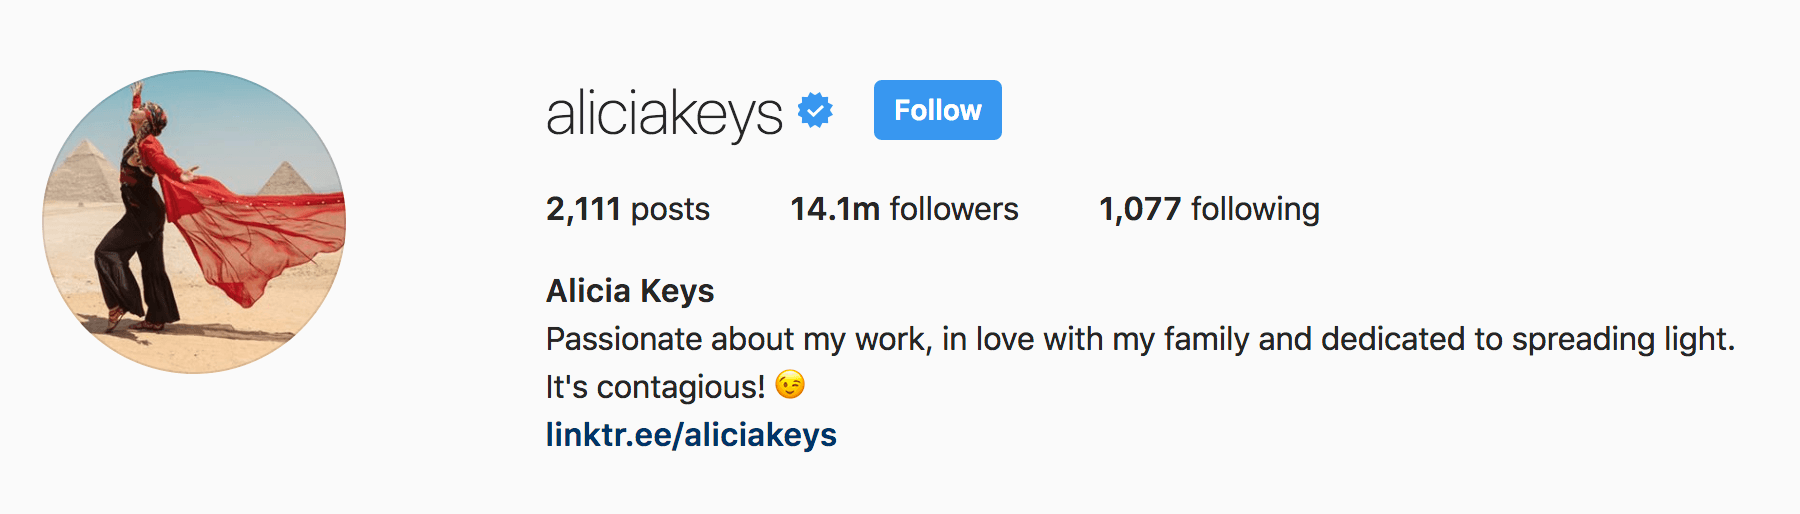Follow the aliciakeys account
This screenshot has height=514, width=1800.
(x=937, y=110)
